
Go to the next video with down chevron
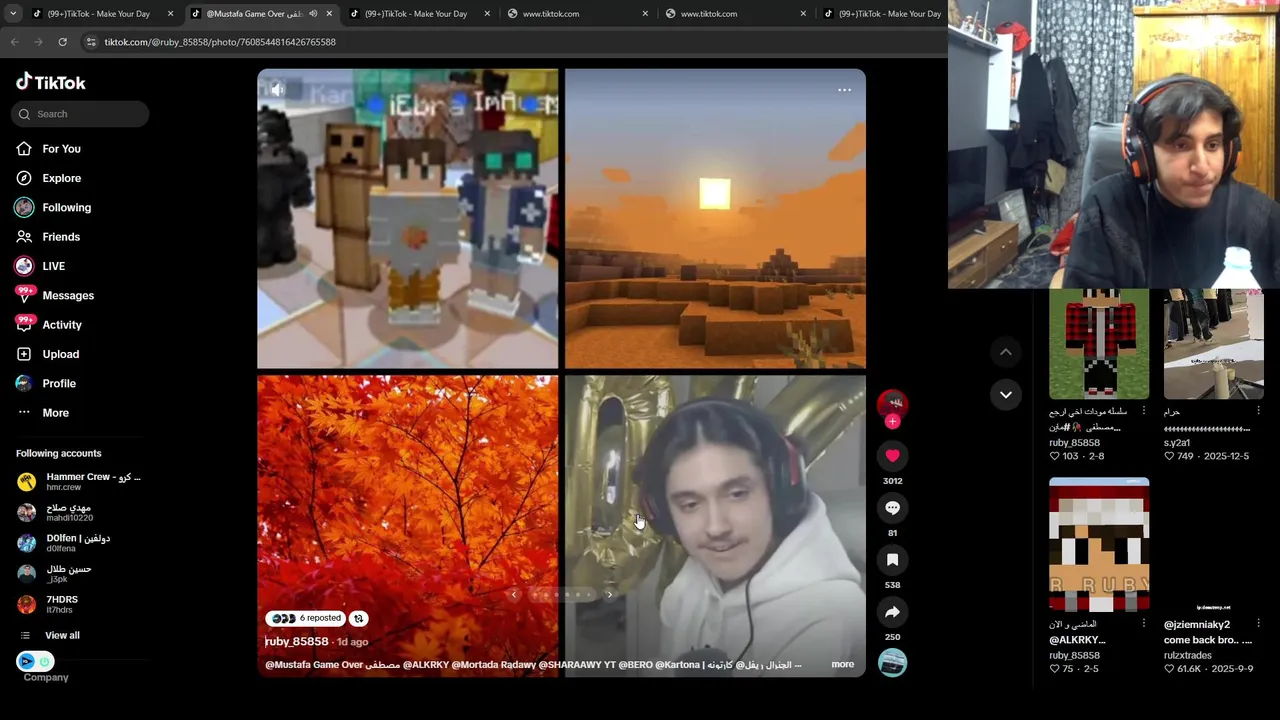pos(1006,394)
